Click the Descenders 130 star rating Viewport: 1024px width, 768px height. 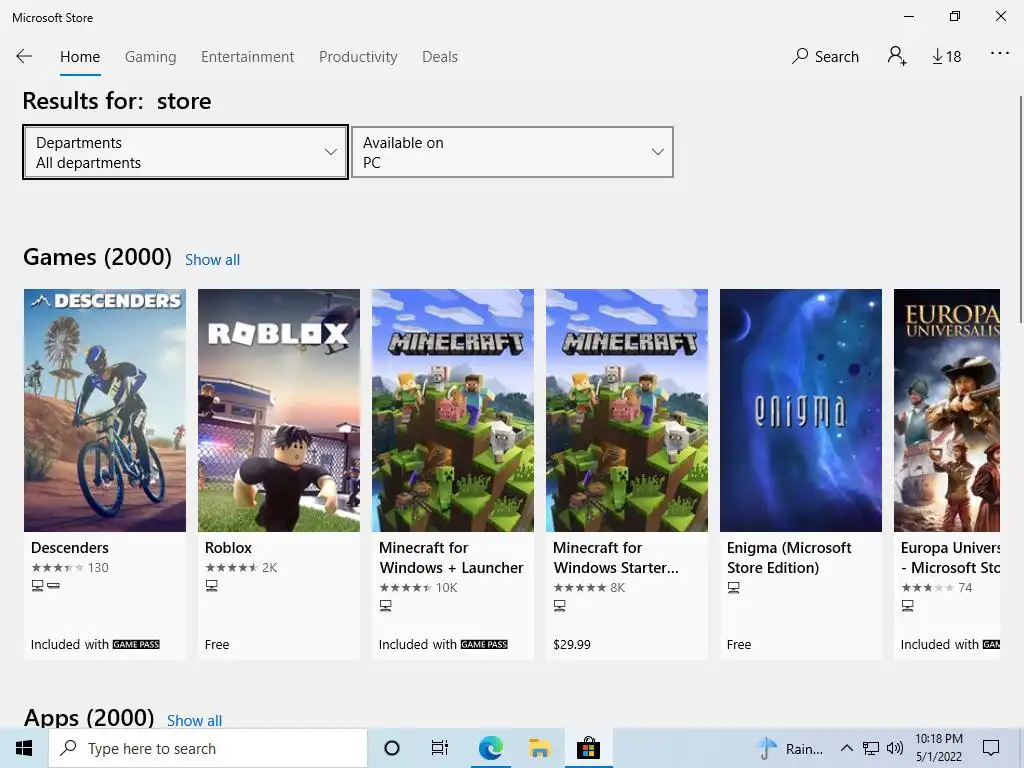coord(70,568)
